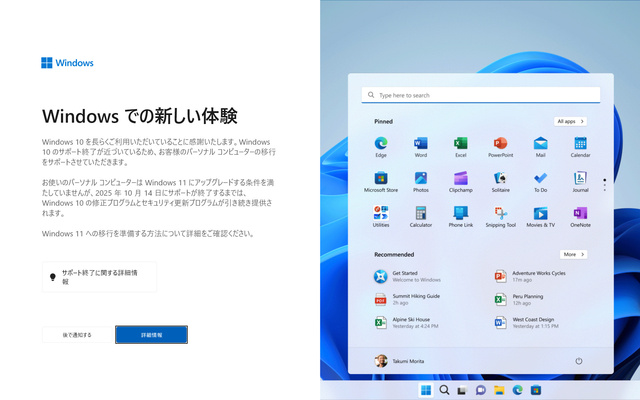Expand the All apps list
The height and width of the screenshot is (400, 640).
pos(570,121)
